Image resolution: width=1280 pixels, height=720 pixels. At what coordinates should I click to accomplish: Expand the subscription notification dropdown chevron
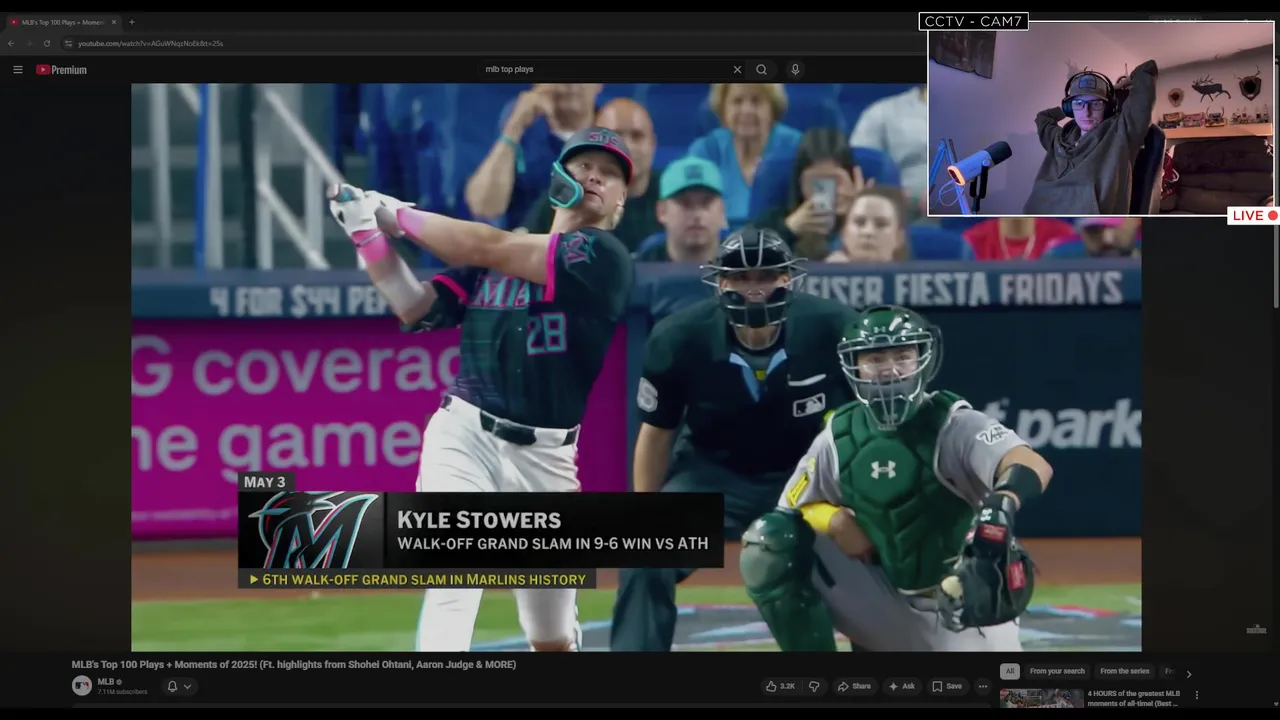187,686
